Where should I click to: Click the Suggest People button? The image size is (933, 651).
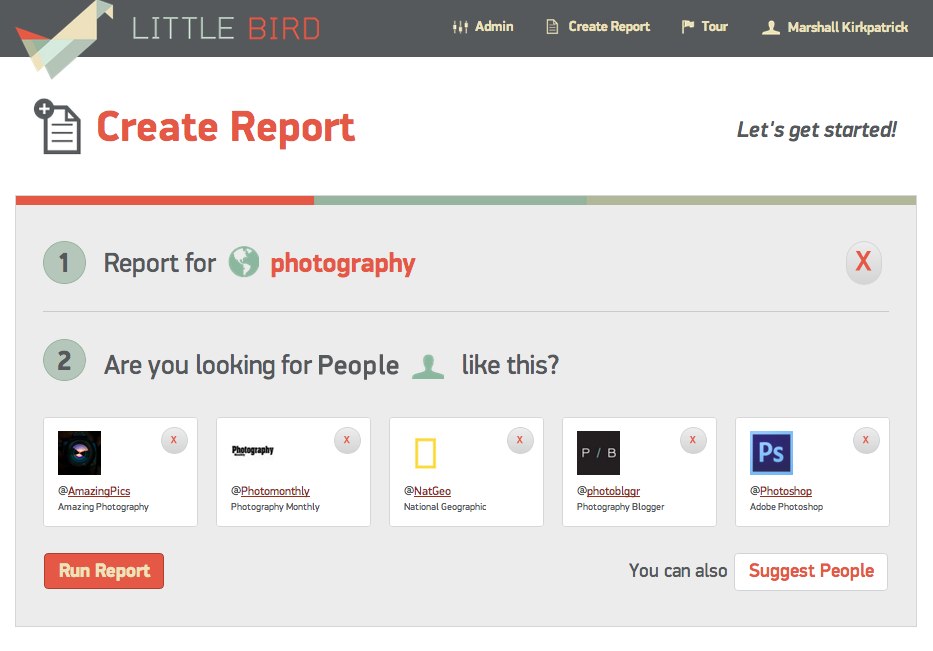[x=811, y=571]
